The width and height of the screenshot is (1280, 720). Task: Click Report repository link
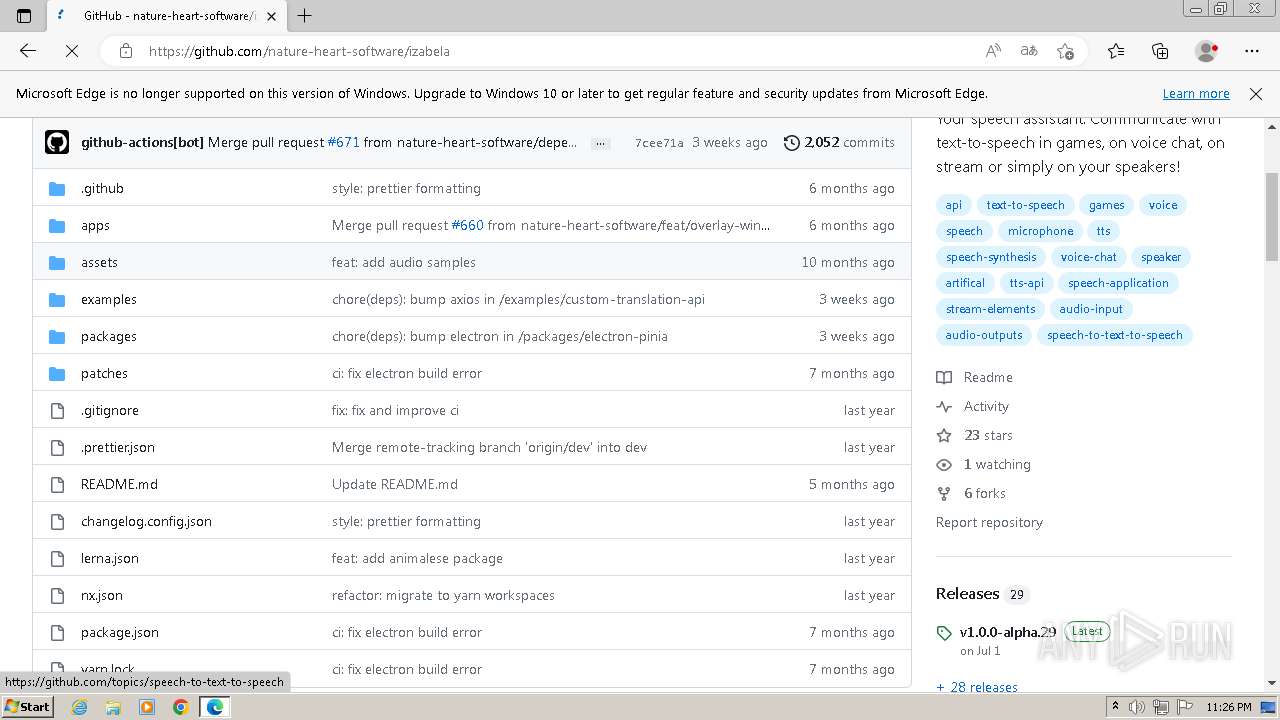[x=989, y=522]
